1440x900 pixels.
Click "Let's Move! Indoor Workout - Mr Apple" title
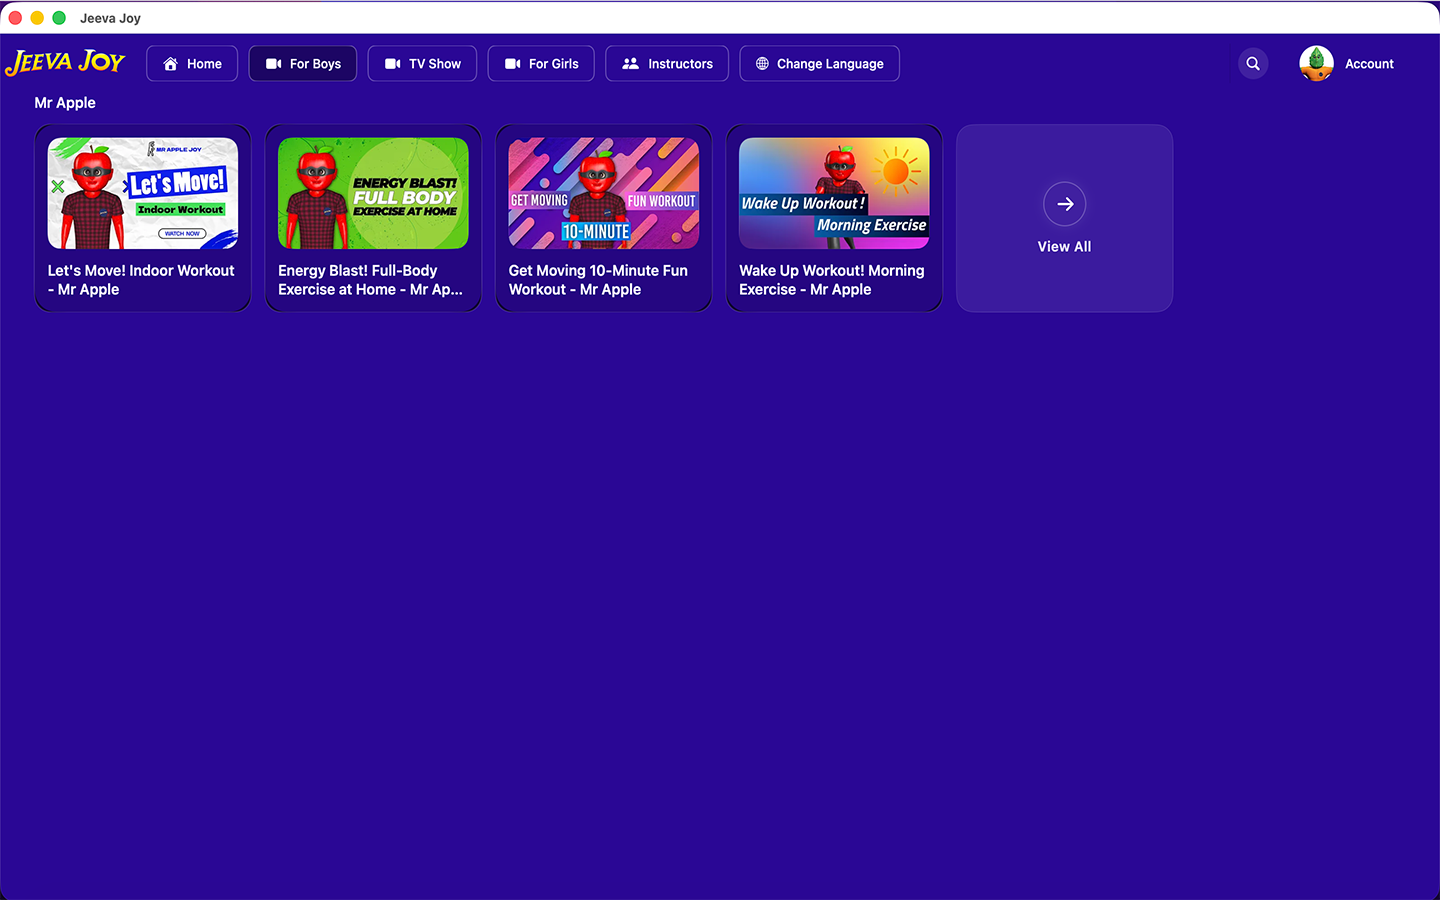(x=141, y=280)
